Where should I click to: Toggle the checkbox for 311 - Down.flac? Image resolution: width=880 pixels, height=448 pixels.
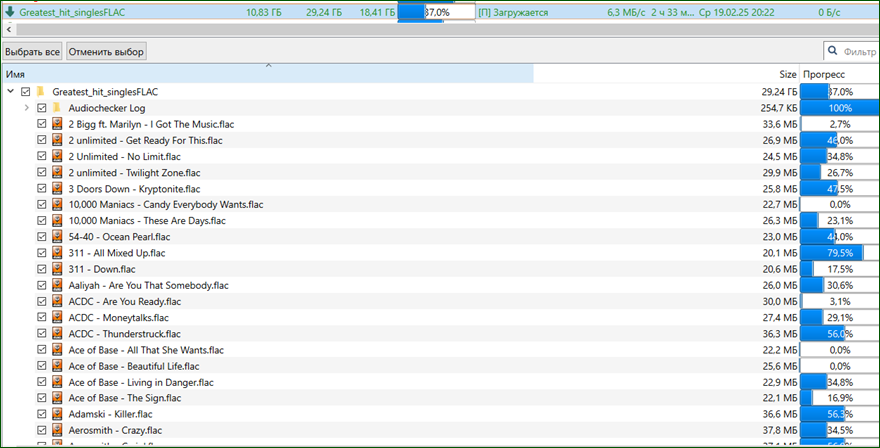click(x=42, y=269)
